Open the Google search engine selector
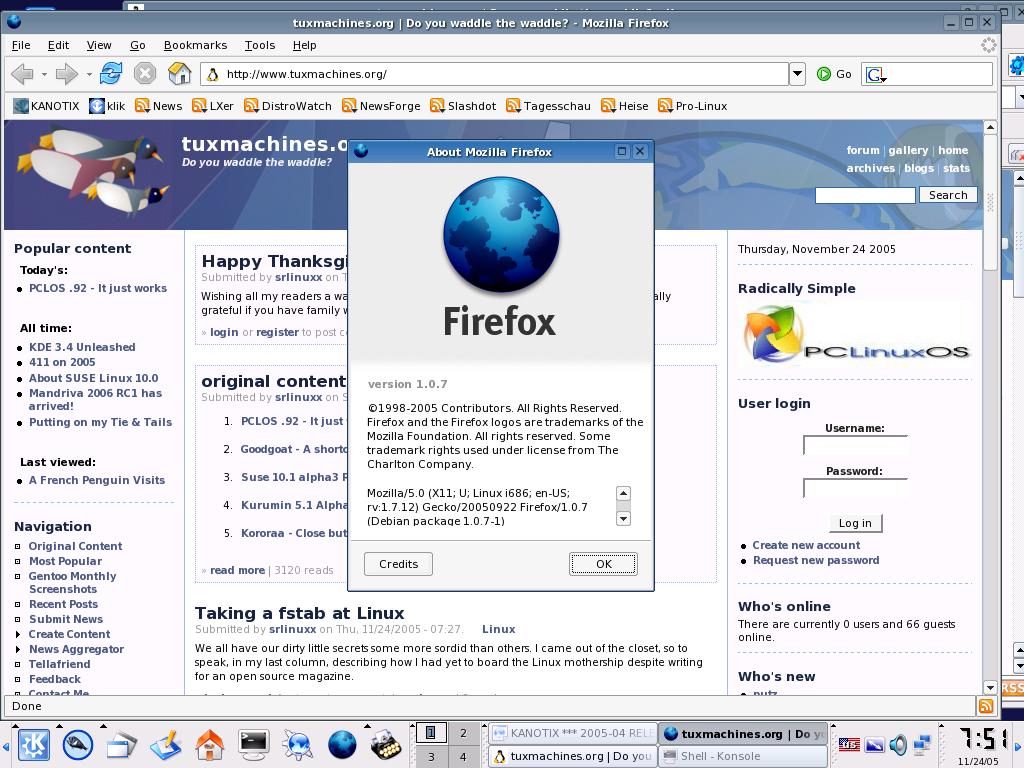Screen dimensions: 1024x768 876,74
